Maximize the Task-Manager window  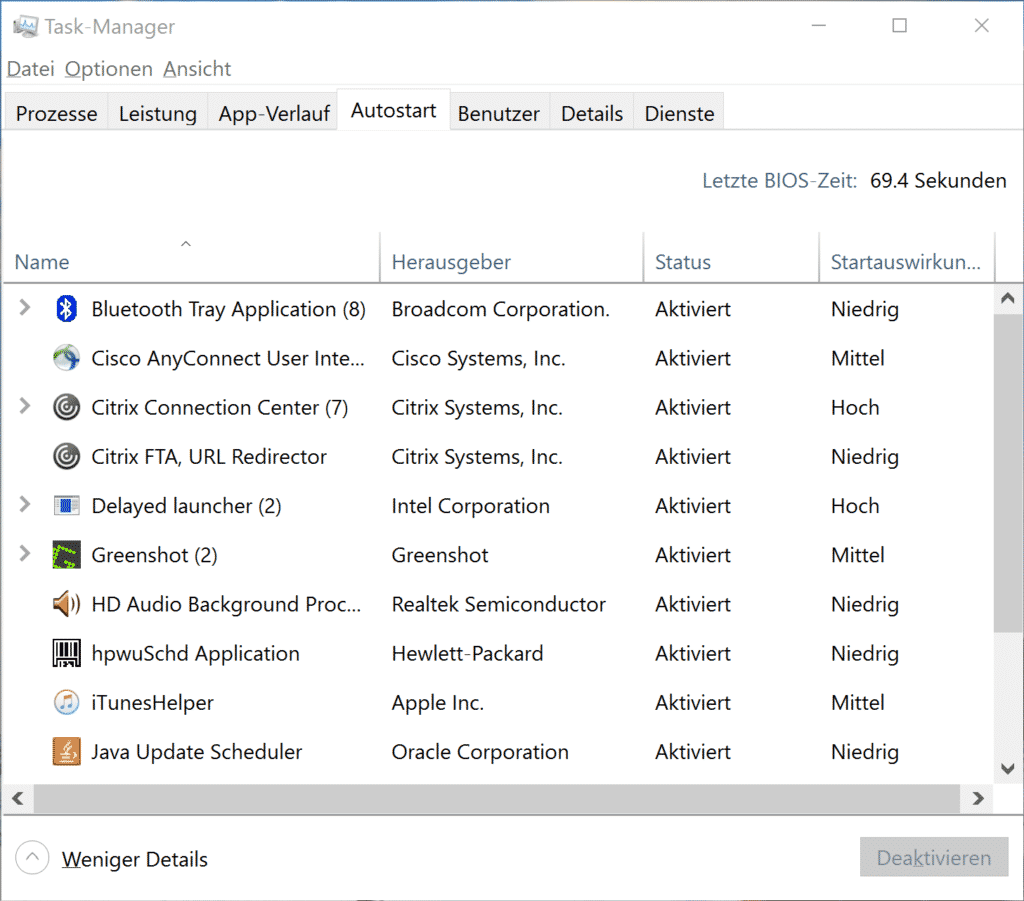click(899, 25)
